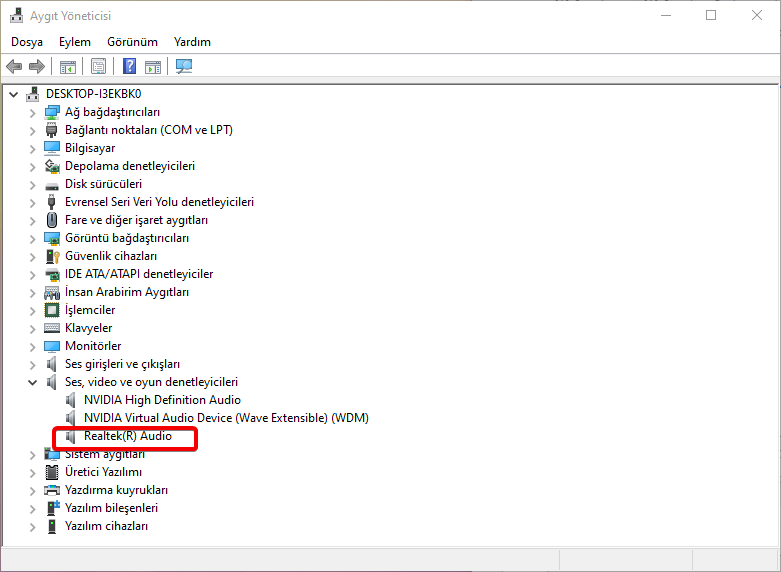Viewport: 781px width, 572px height.
Task: Click Scan for hardware changes monitor icon
Action: pos(184,66)
